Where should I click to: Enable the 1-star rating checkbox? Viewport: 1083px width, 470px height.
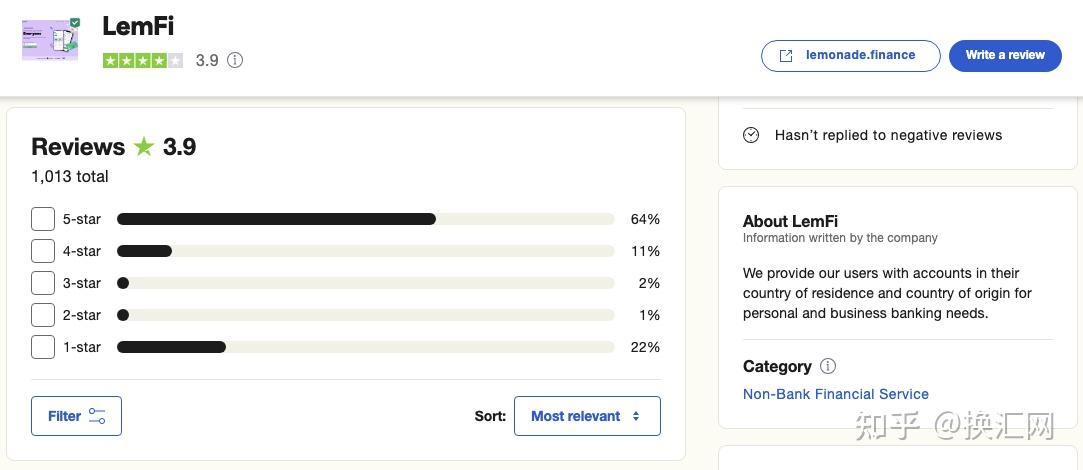point(43,347)
